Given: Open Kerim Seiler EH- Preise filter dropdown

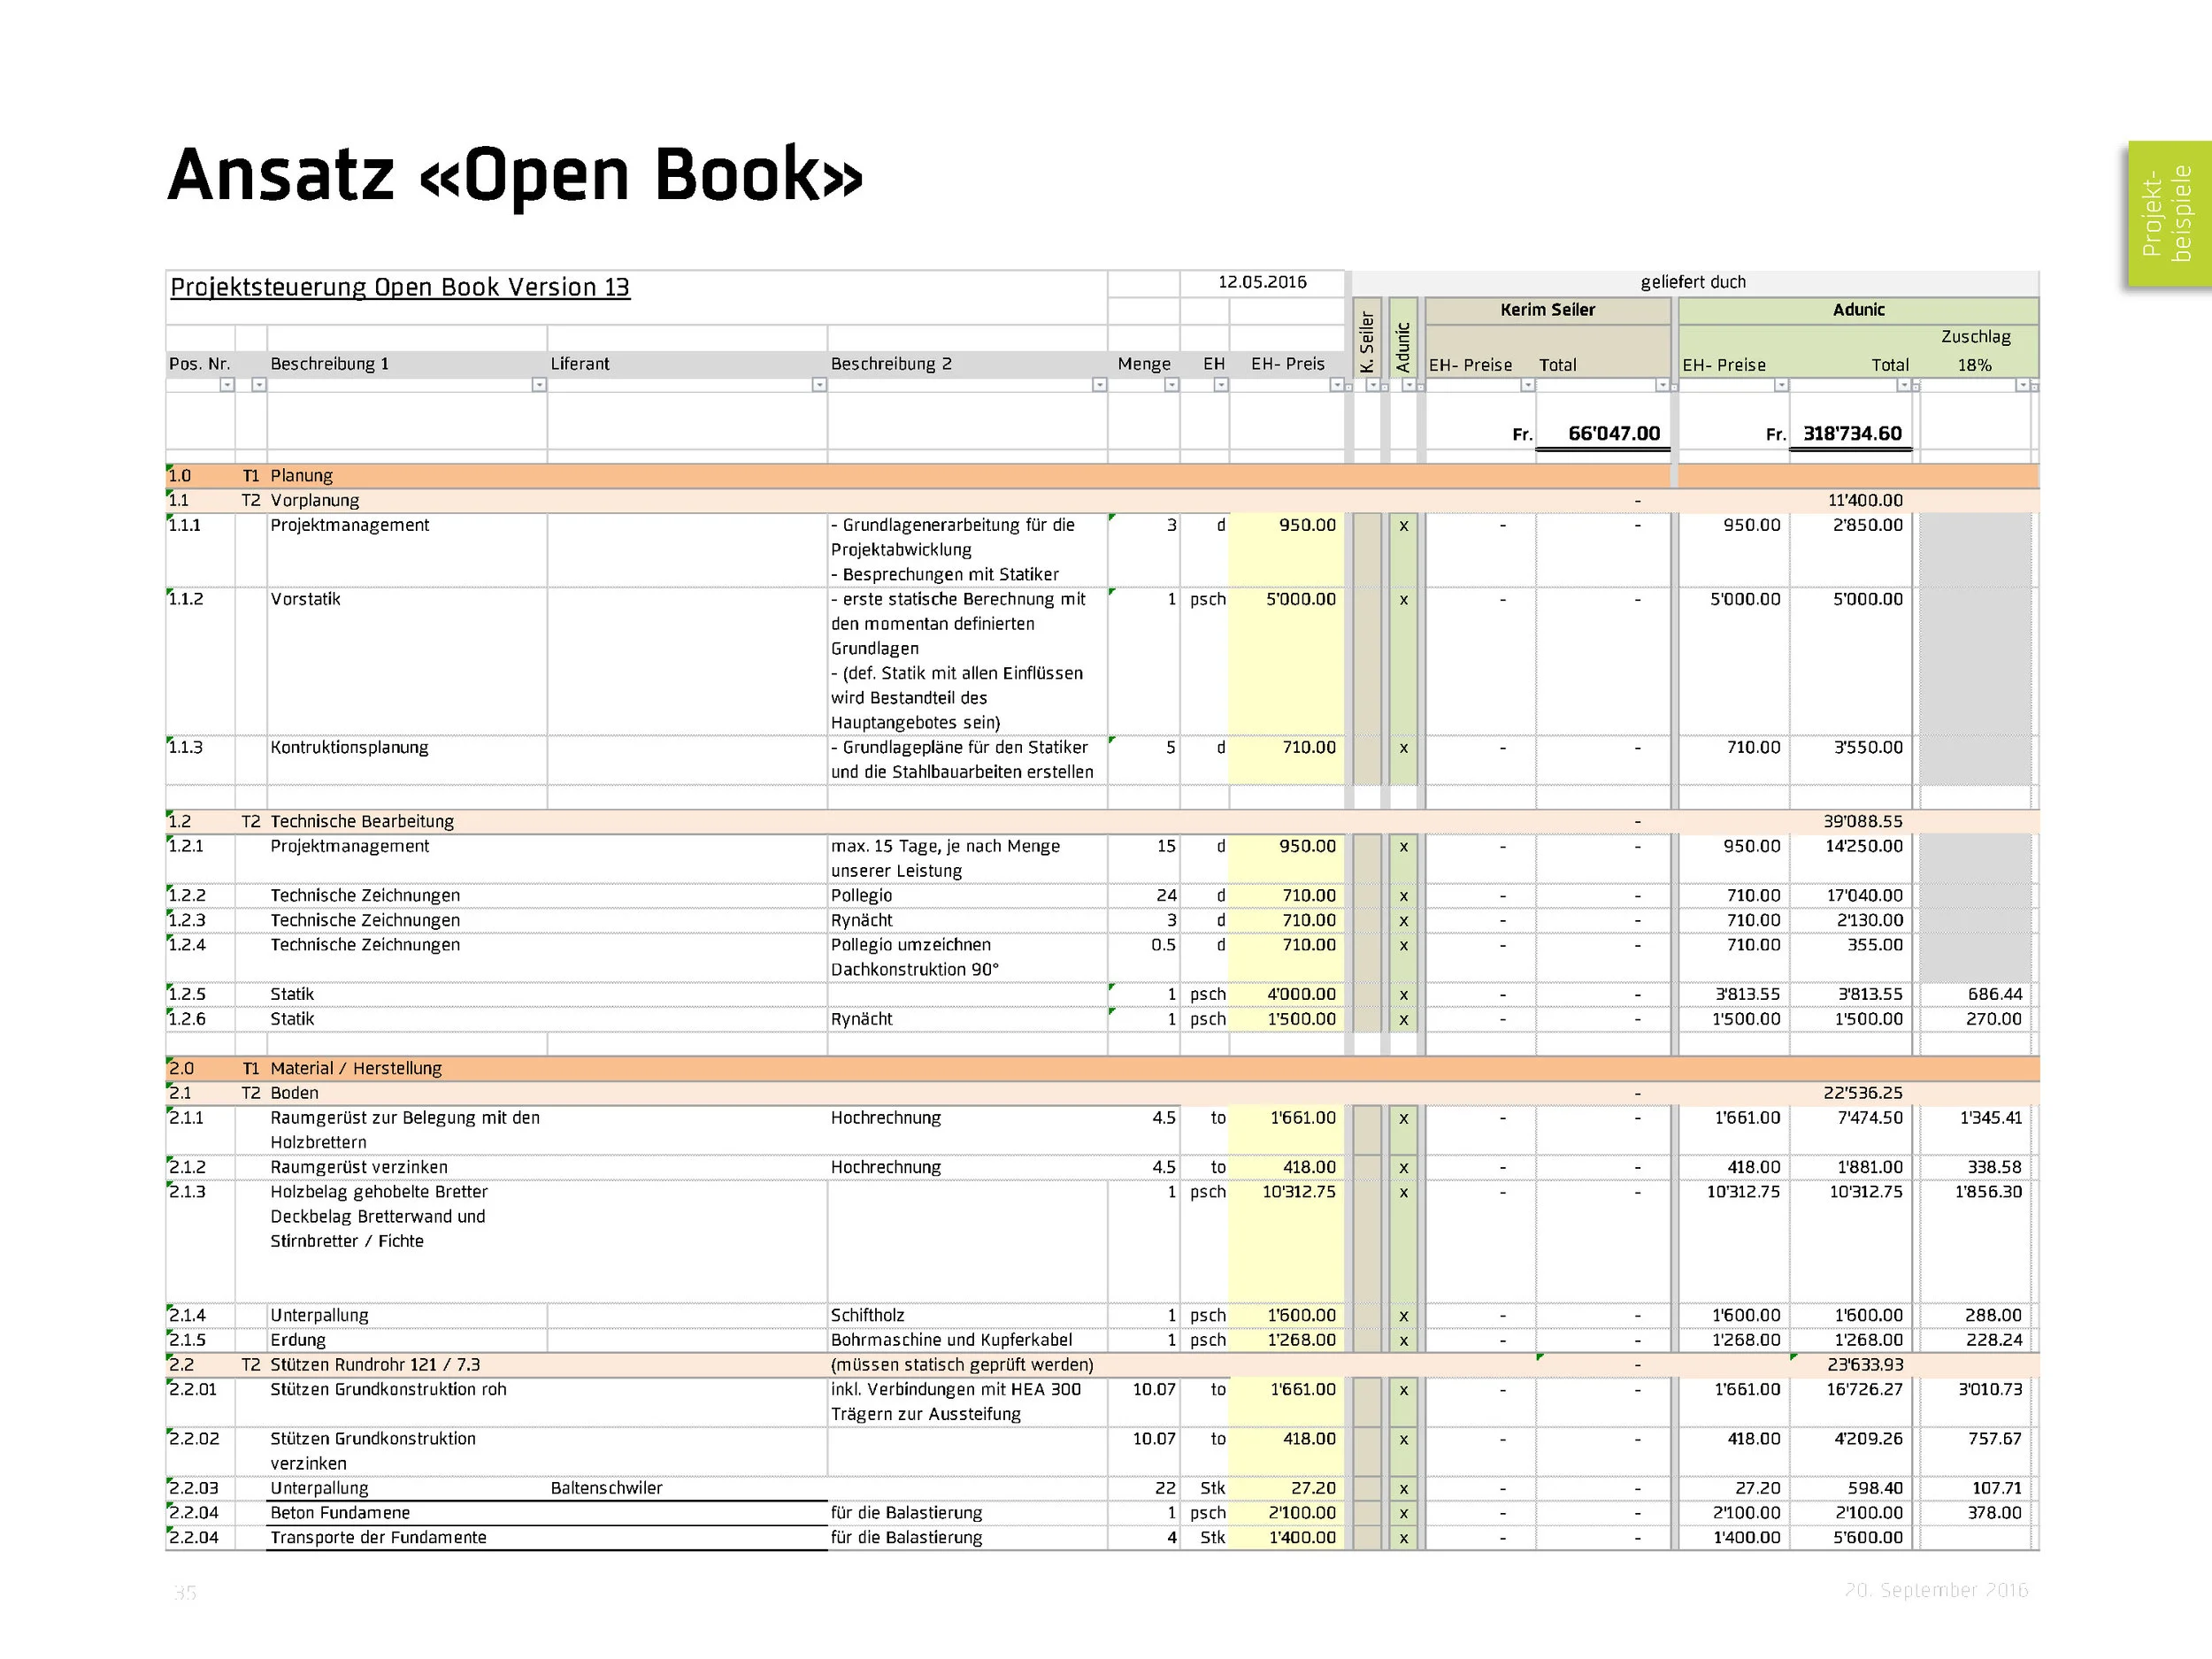Looking at the screenshot, I should coord(1527,385).
